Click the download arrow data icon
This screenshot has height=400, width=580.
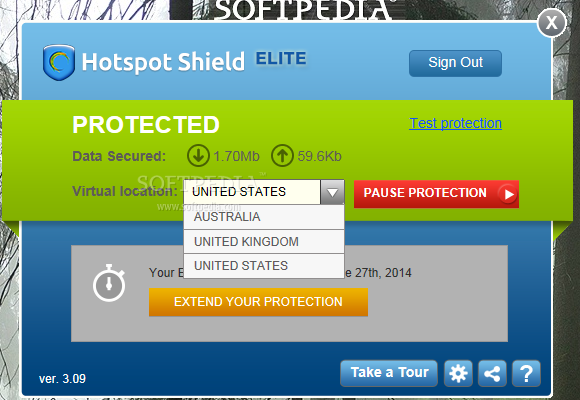point(198,156)
